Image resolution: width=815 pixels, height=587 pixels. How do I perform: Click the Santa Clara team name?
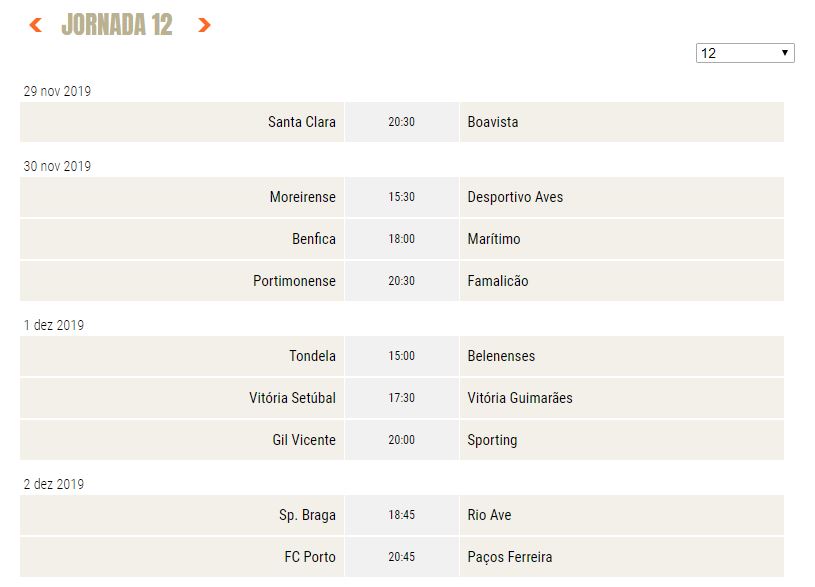[x=301, y=122]
